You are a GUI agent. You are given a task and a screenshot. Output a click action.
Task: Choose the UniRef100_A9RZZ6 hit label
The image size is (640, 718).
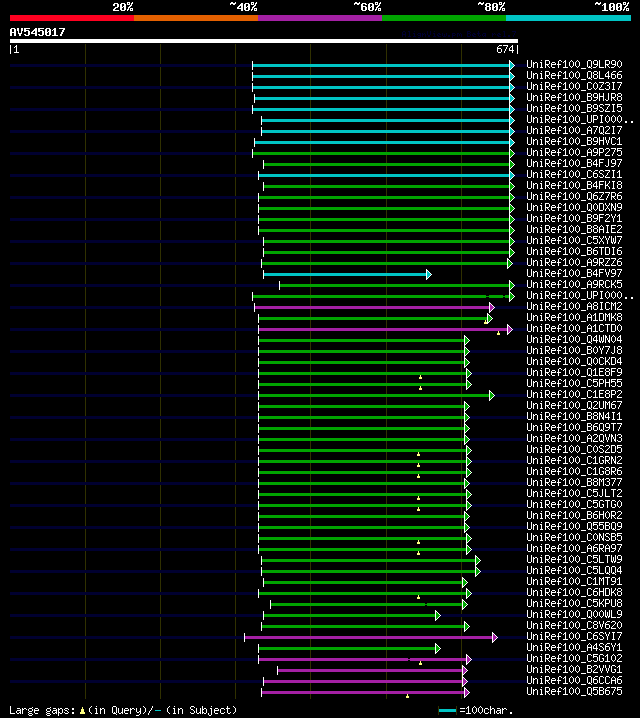574,262
